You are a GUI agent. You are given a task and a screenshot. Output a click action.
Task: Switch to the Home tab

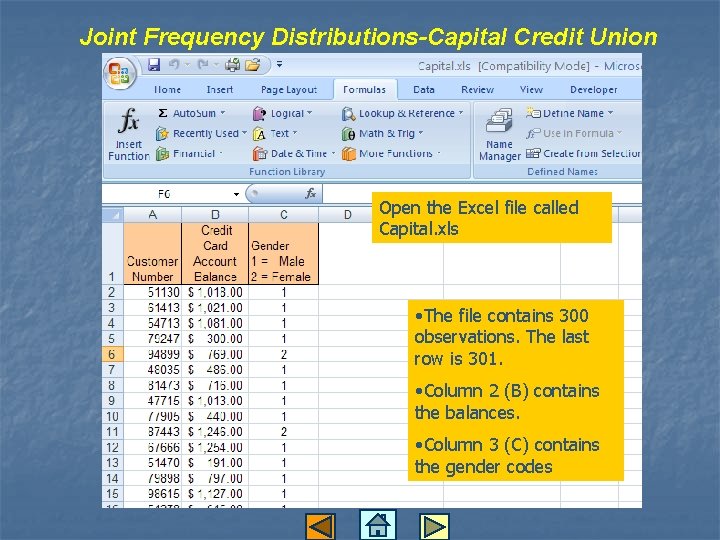(x=167, y=90)
